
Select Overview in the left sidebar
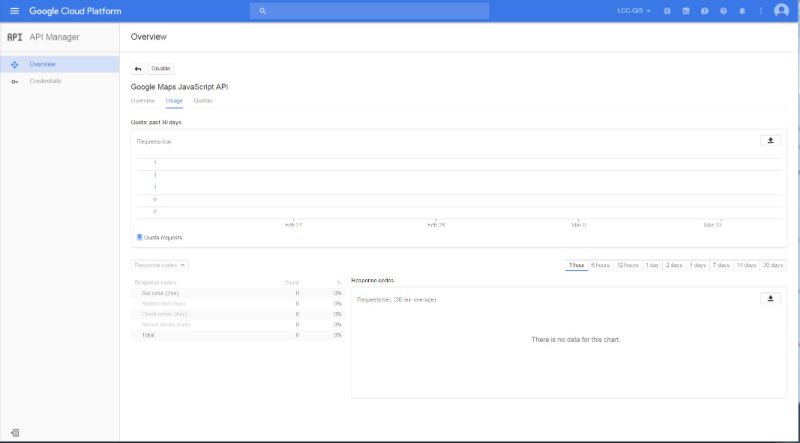[60, 64]
